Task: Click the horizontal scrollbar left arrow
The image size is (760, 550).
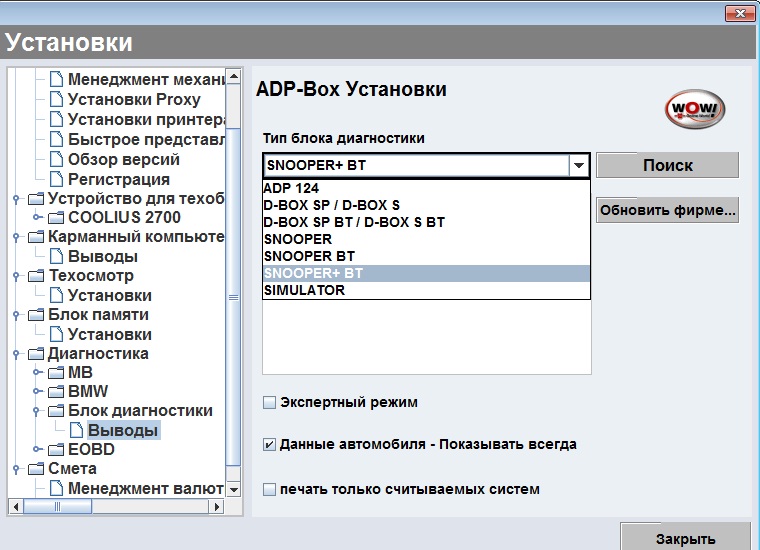Action: pos(16,507)
